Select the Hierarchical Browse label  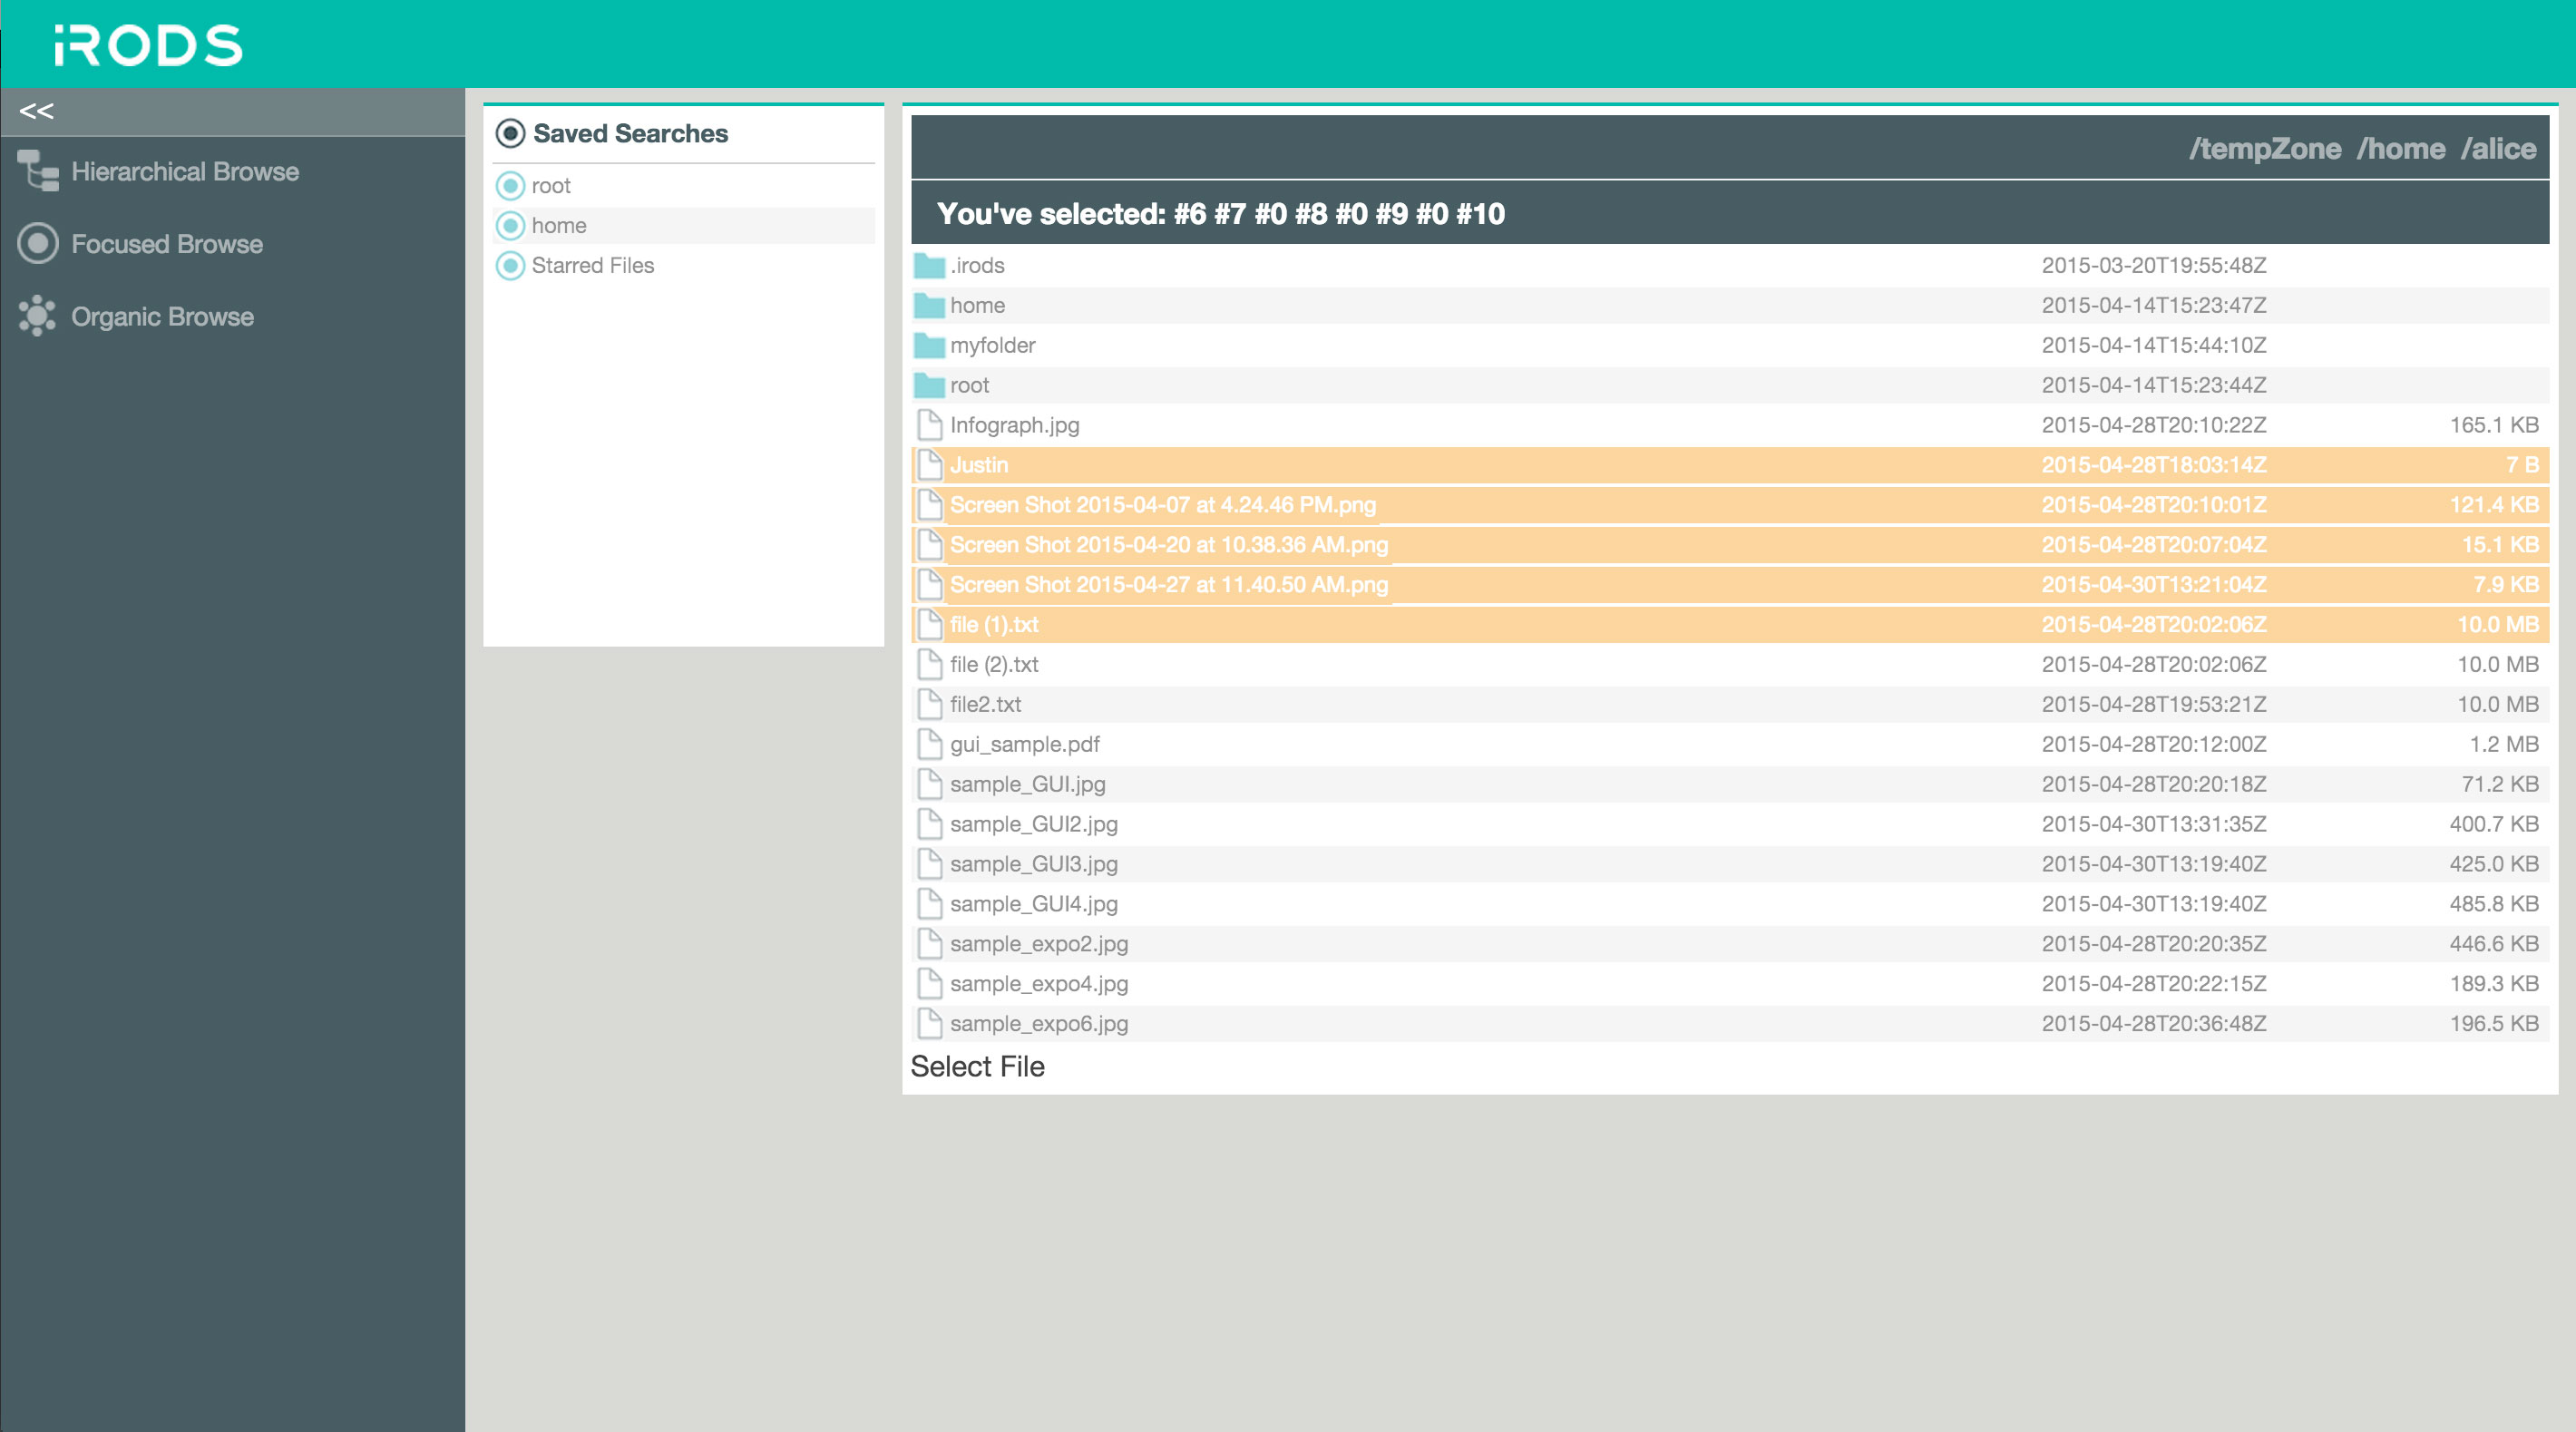[185, 172]
